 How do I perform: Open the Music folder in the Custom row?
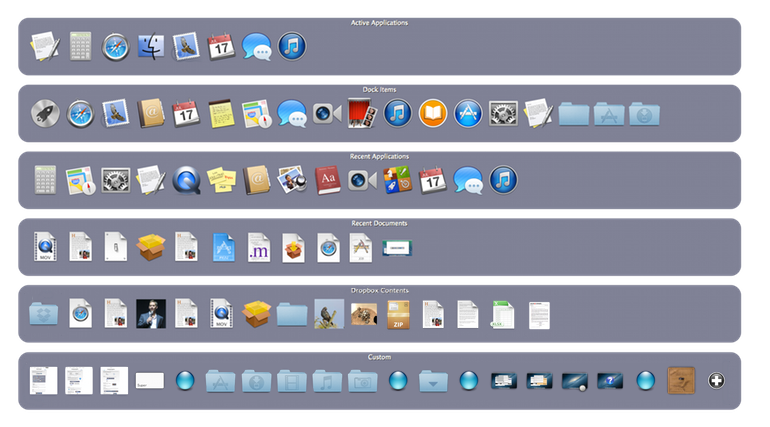coord(327,381)
